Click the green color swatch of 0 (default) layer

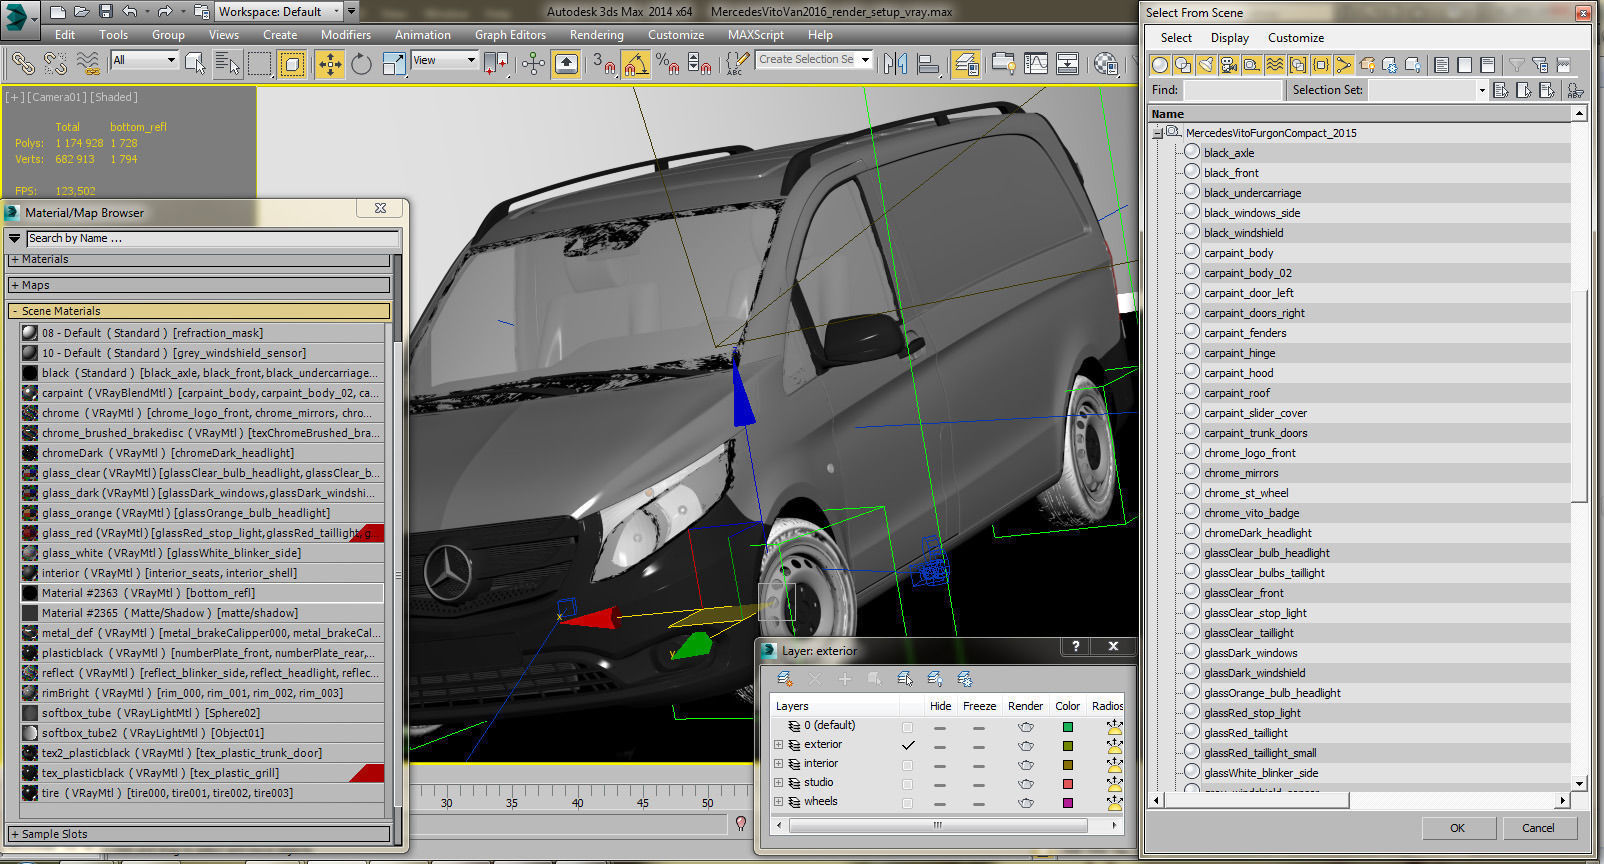tap(1067, 727)
